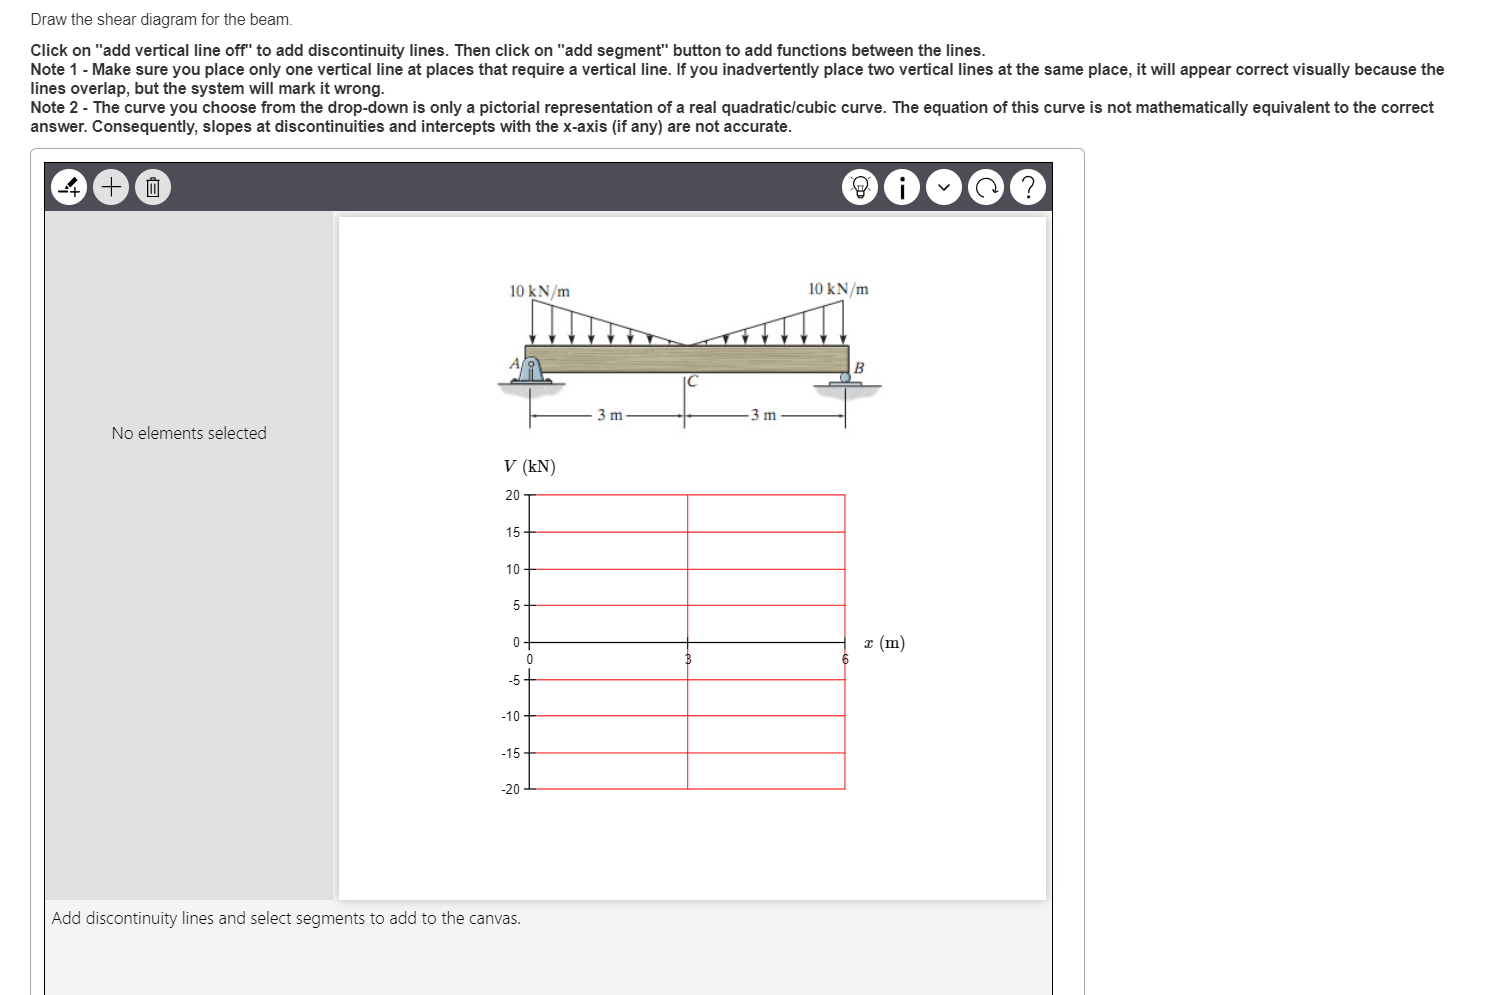
Task: Select the V (kN) axis label
Action: pos(530,465)
